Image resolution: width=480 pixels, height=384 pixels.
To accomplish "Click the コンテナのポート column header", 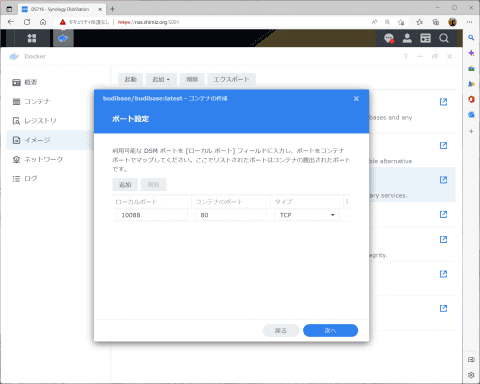I will click(x=231, y=202).
